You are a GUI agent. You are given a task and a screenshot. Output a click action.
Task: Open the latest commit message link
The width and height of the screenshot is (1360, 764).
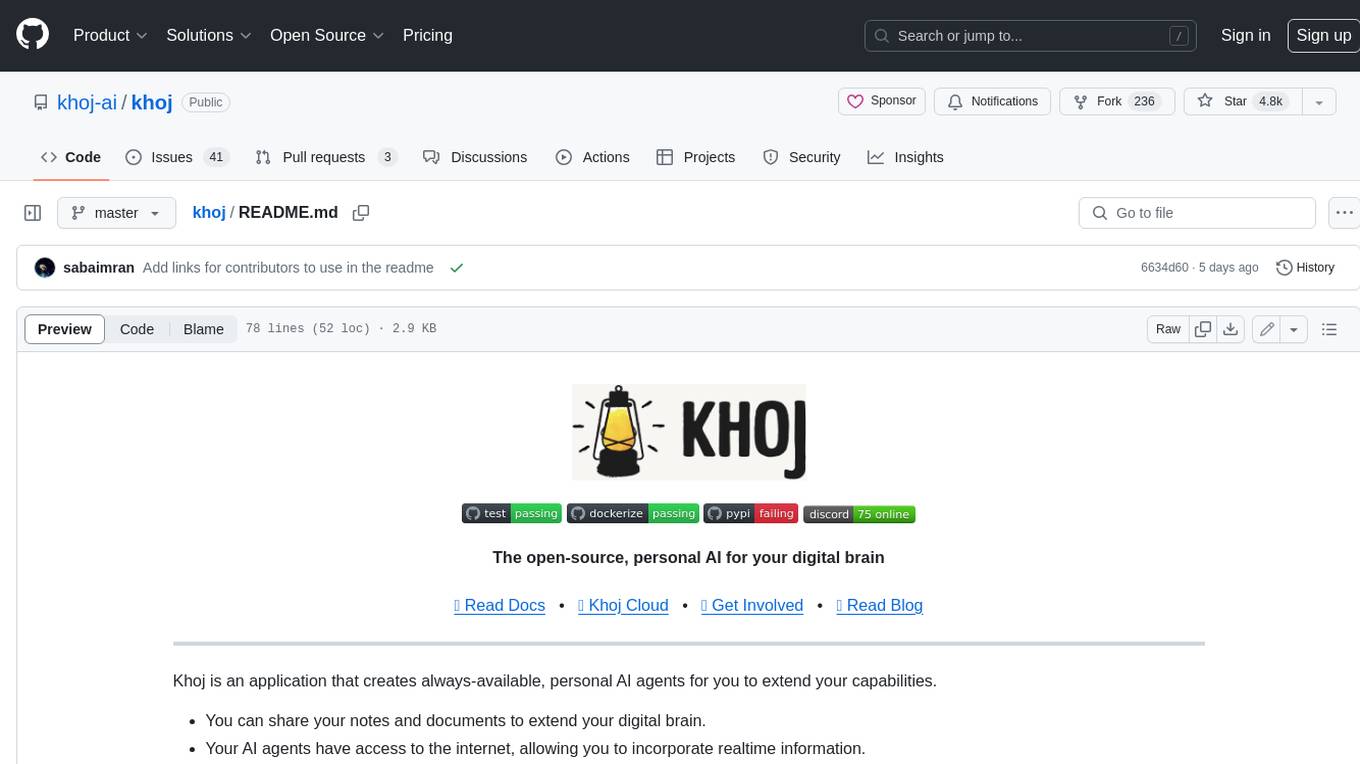(x=288, y=268)
